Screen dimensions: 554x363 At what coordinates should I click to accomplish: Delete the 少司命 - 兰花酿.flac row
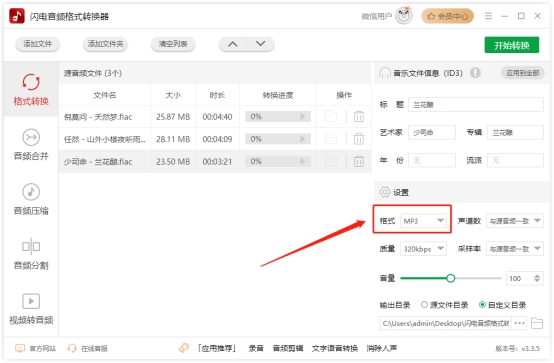359,161
